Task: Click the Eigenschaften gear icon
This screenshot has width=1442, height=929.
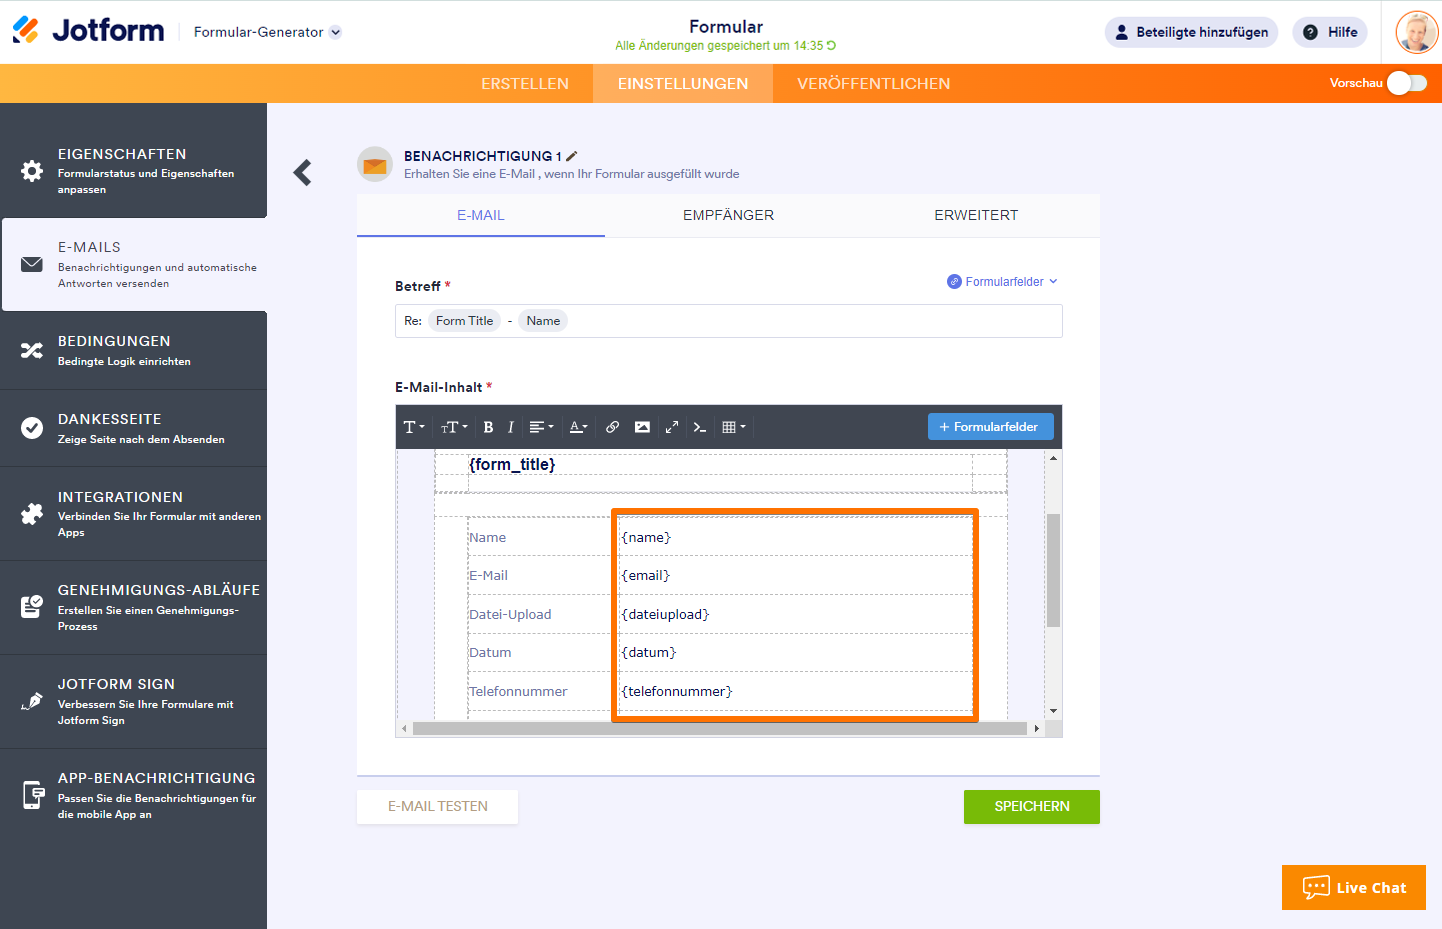Action: [x=32, y=171]
